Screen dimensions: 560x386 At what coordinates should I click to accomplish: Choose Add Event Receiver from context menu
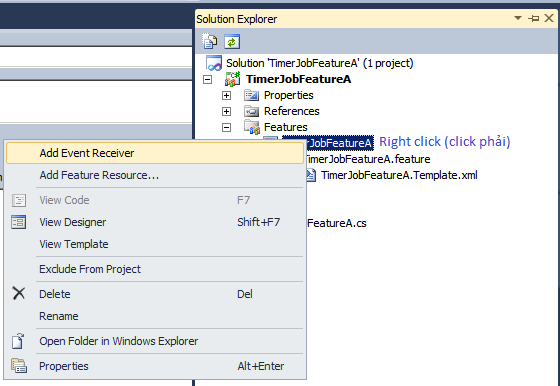click(155, 153)
